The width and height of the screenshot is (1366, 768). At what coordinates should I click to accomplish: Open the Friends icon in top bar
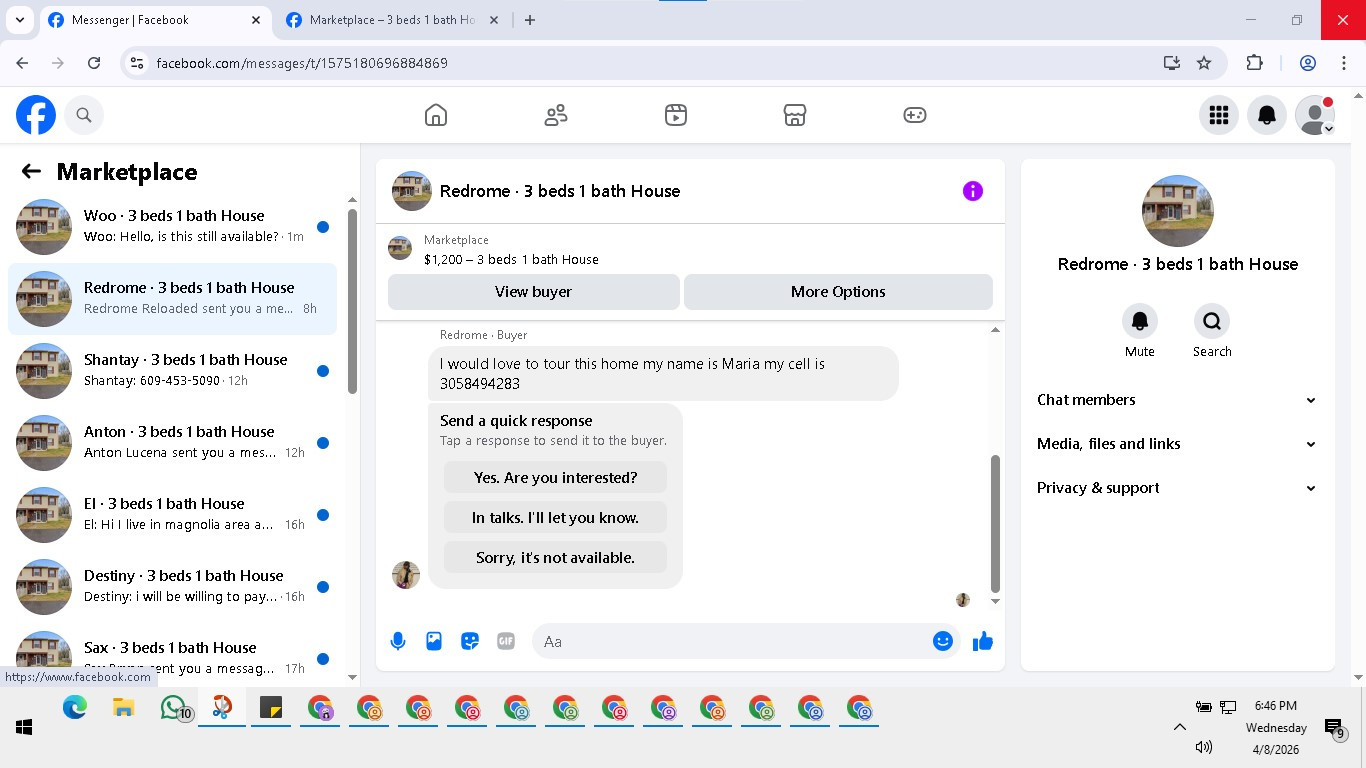click(556, 115)
